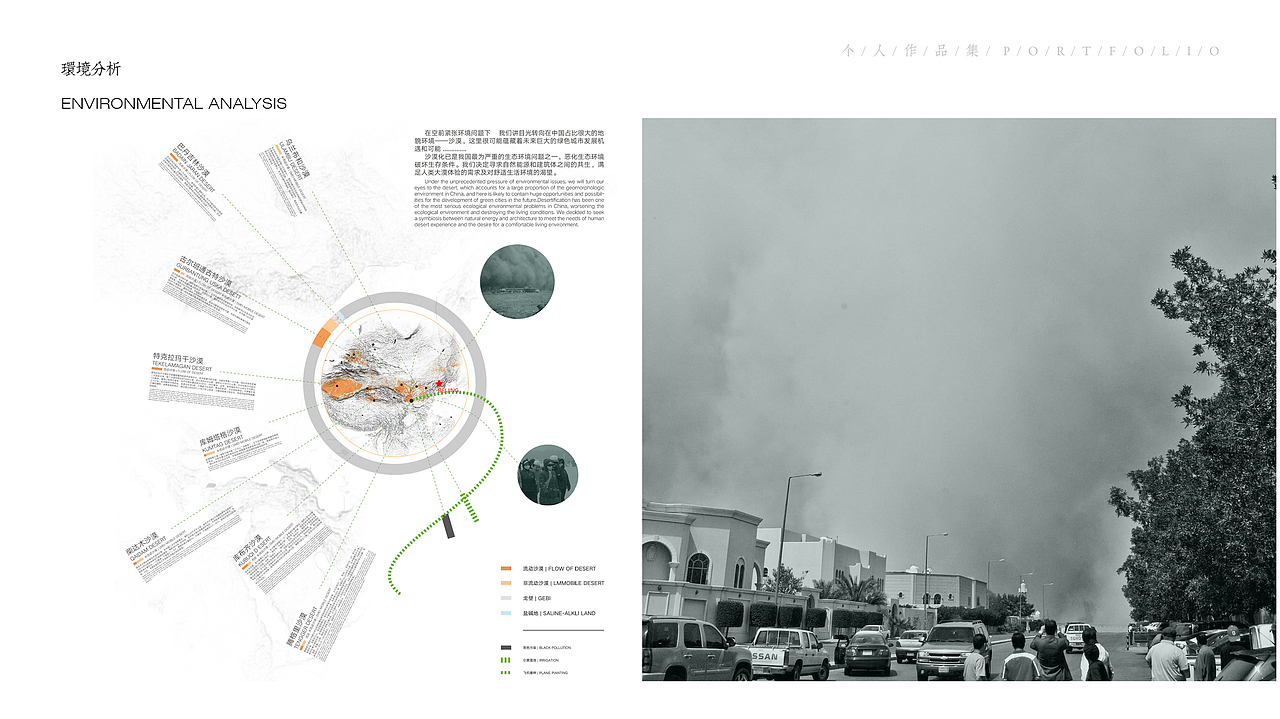Viewport: 1280px width, 719px height.
Task: Click the light blue 'Saline-Alkli Land' legend swatch
Action: (x=506, y=613)
